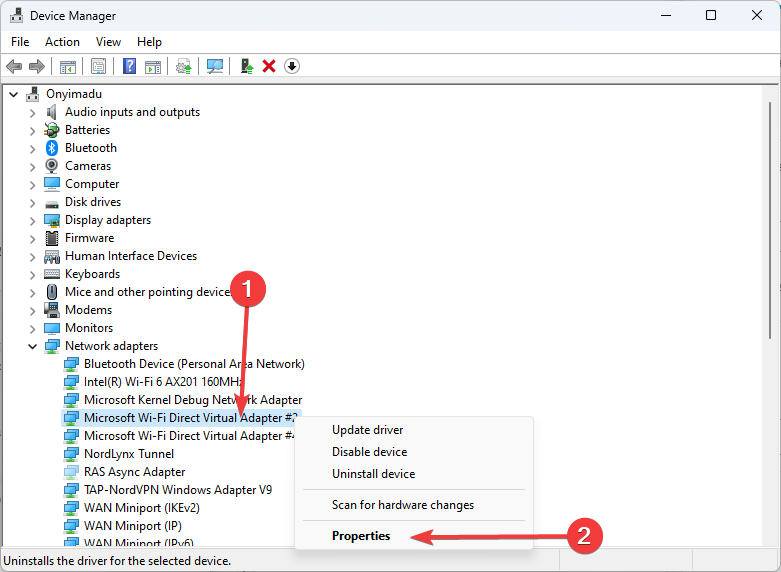Click the red X uninstall device icon
This screenshot has width=781, height=572.
point(269,66)
